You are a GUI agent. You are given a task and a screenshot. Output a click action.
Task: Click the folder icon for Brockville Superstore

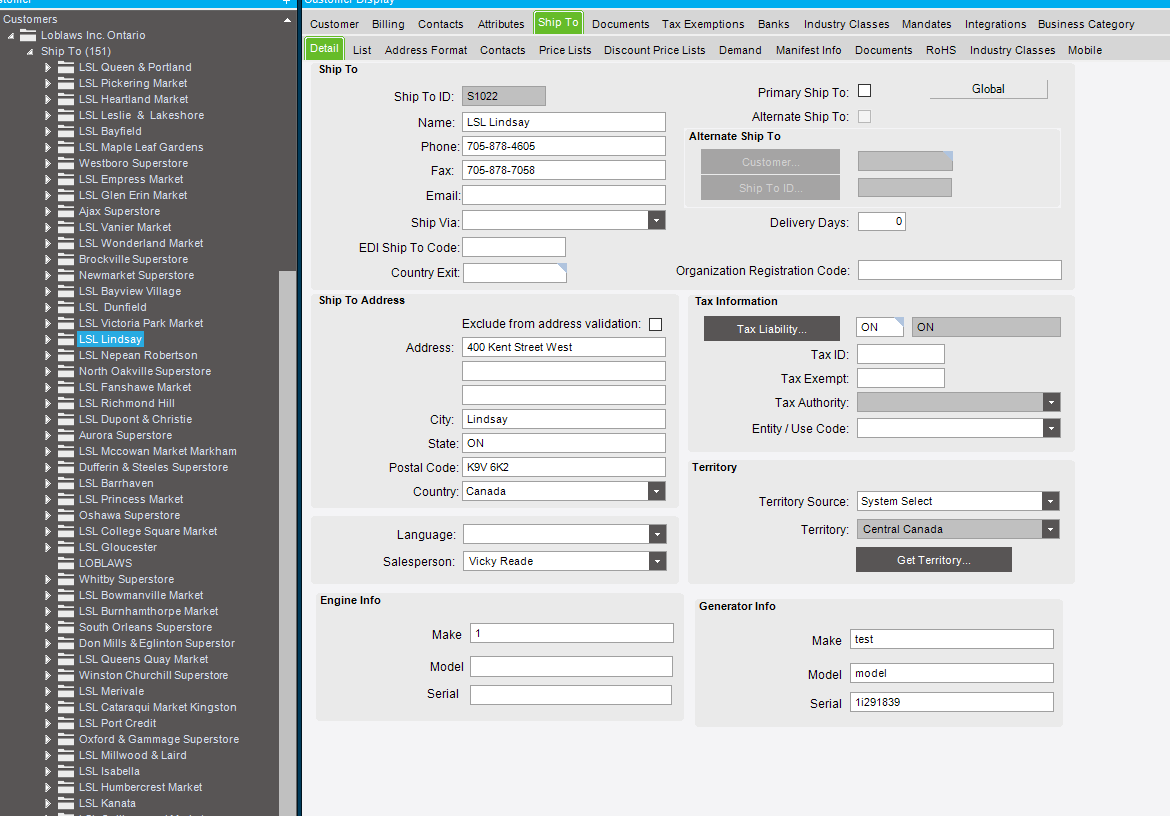pos(66,259)
